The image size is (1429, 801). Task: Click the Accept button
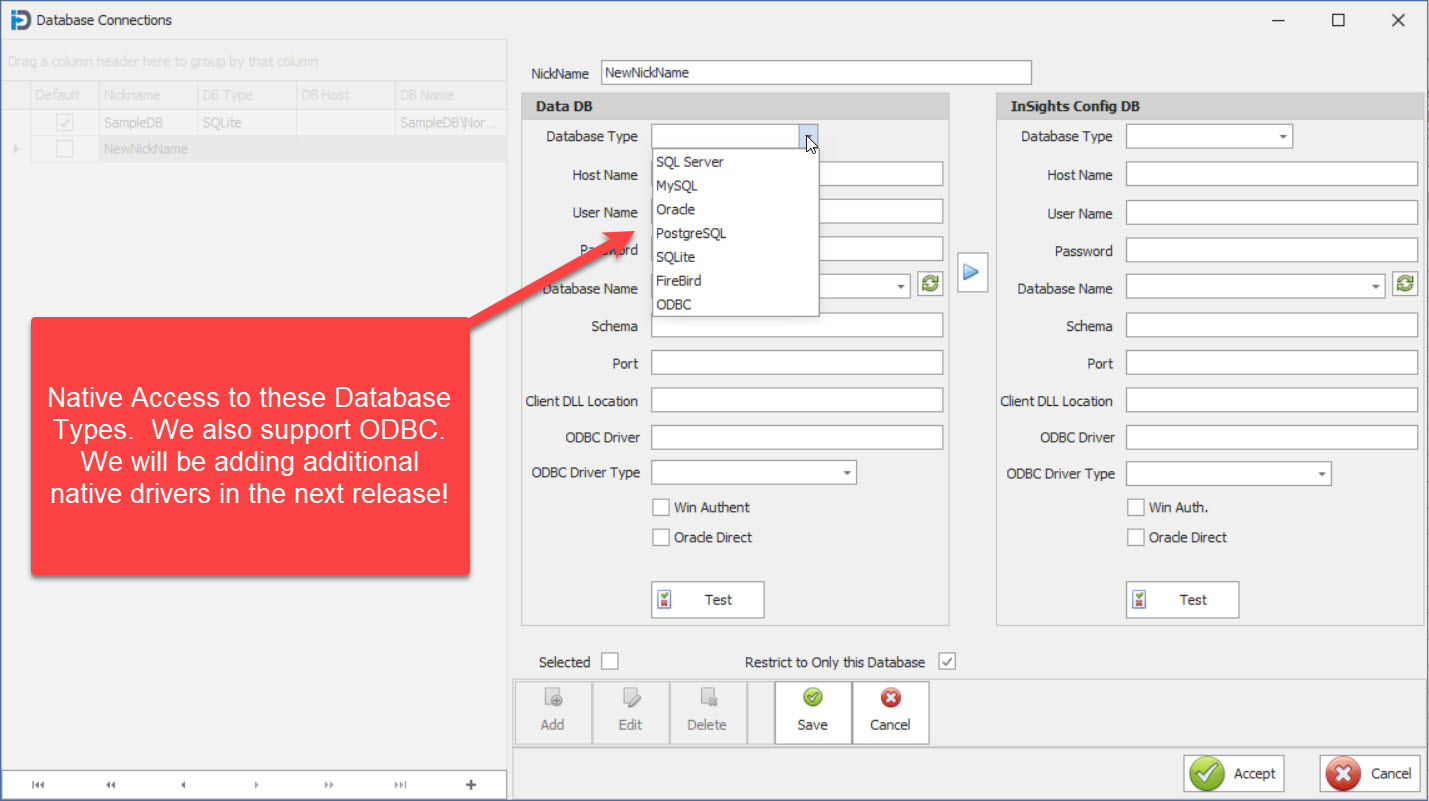tap(1234, 773)
